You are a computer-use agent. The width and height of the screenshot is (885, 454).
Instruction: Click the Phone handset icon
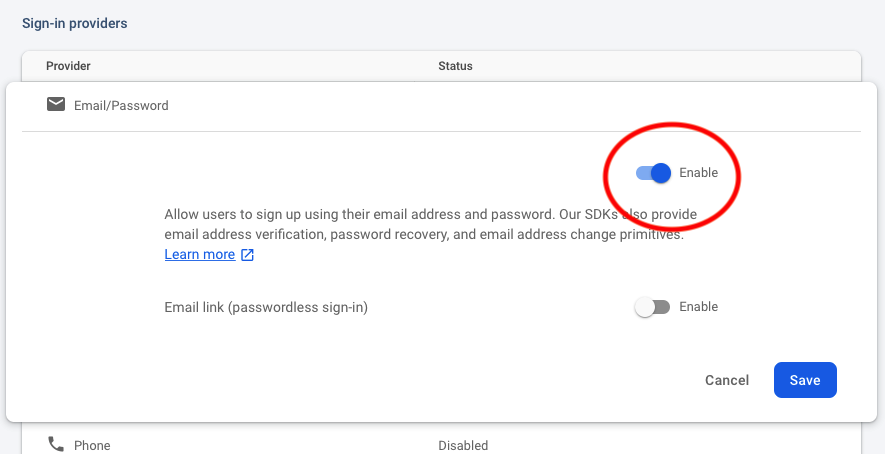point(56,444)
